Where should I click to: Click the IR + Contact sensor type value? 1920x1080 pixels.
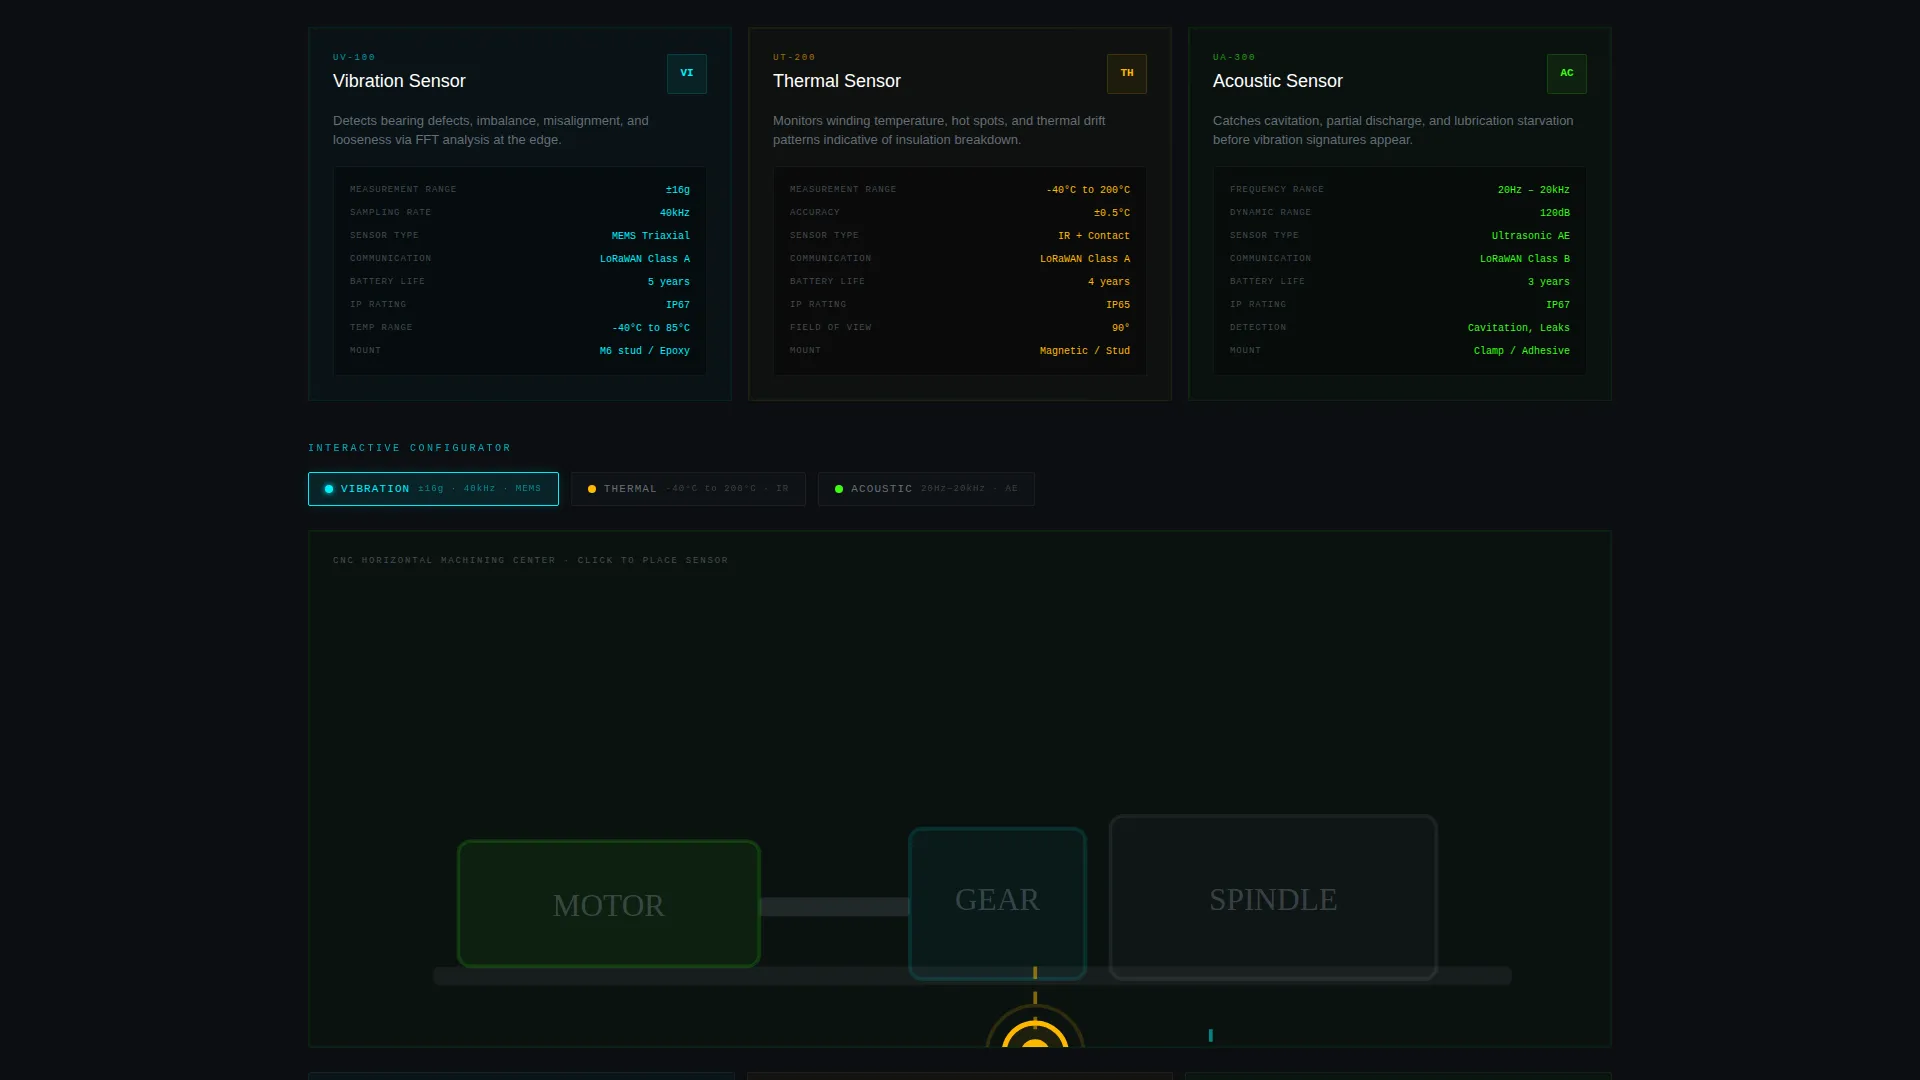click(1094, 236)
